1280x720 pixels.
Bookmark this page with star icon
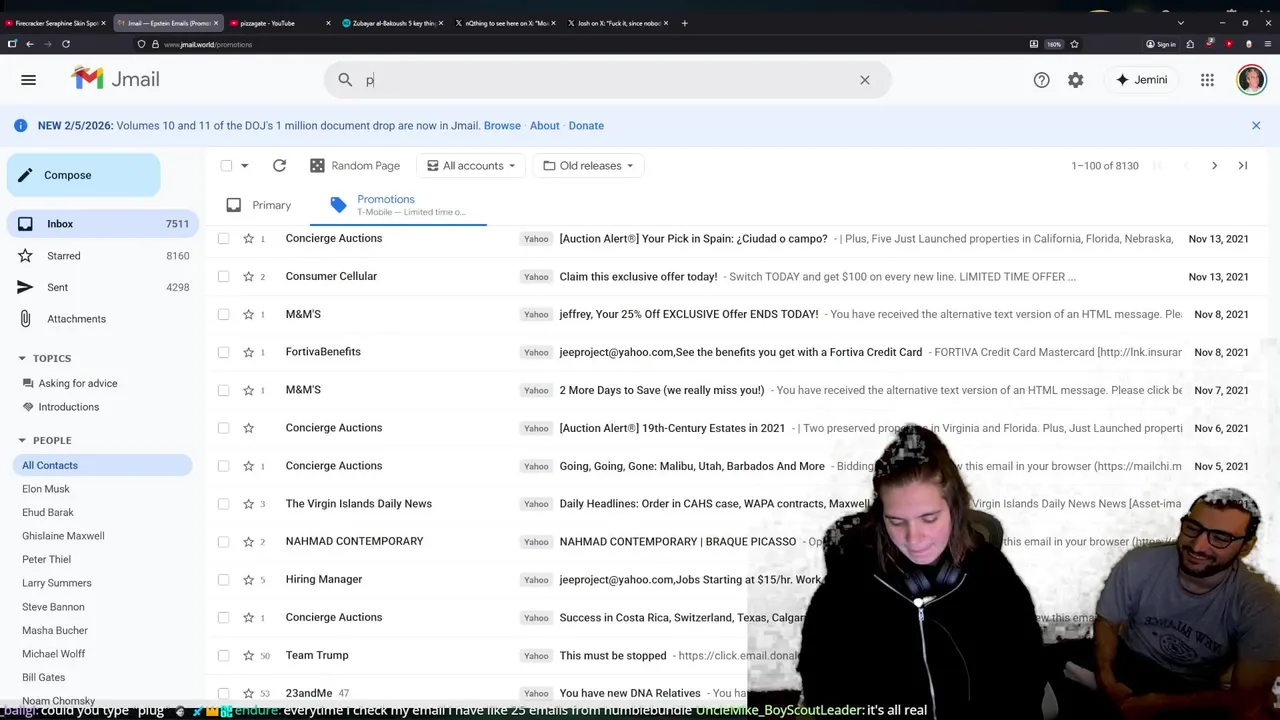coord(1074,44)
